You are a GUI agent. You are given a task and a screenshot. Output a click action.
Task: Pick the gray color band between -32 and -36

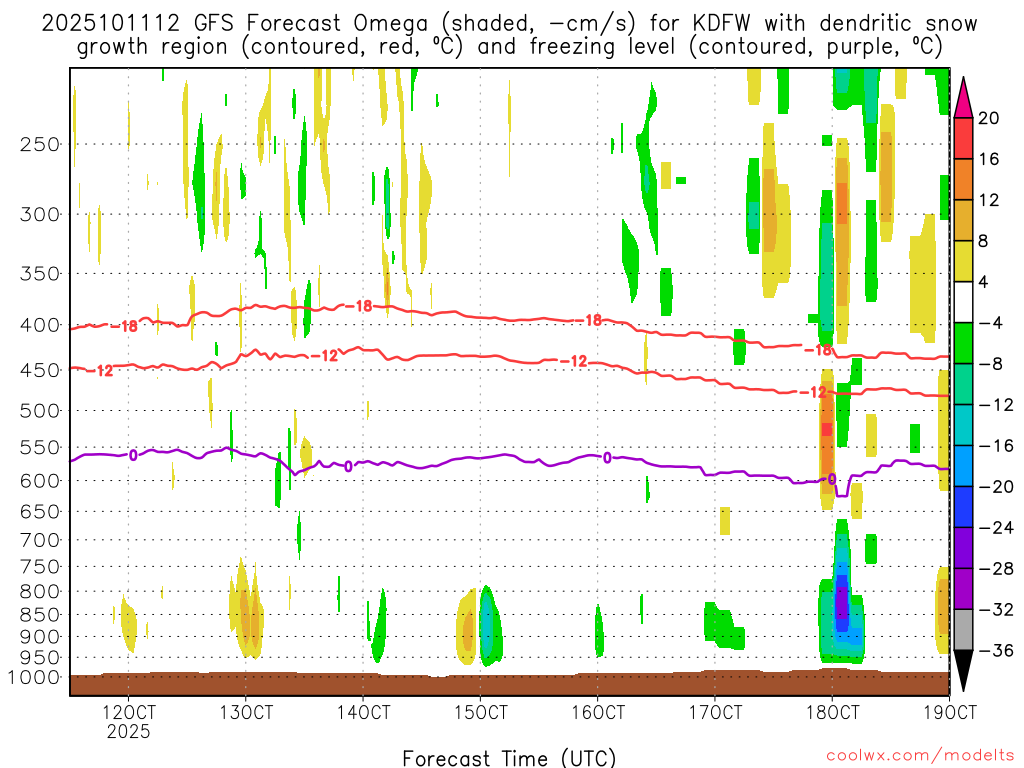tap(964, 629)
